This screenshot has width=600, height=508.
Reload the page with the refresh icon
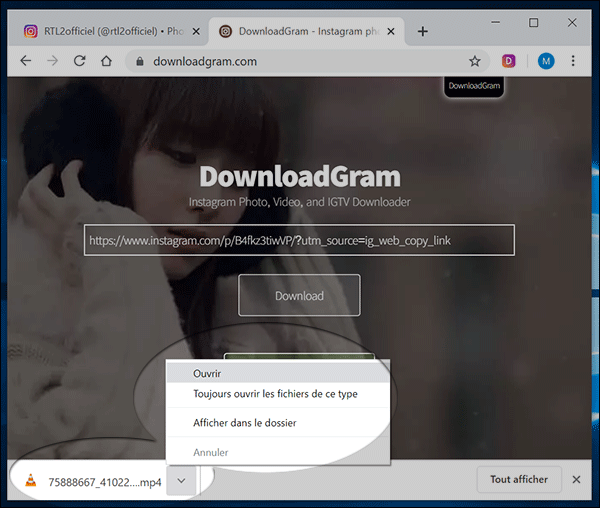[x=79, y=61]
